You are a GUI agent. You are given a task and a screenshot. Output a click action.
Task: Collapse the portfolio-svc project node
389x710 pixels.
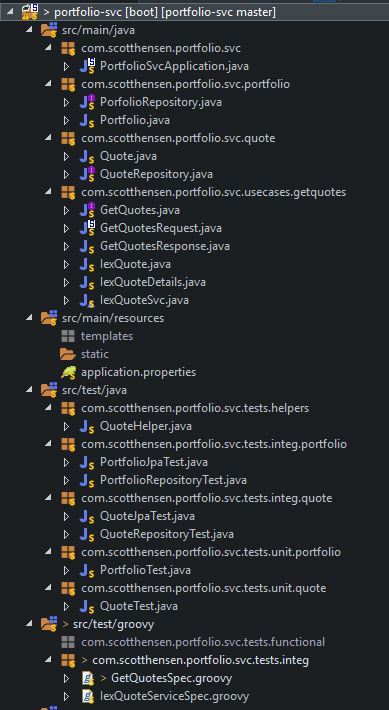pos(10,12)
